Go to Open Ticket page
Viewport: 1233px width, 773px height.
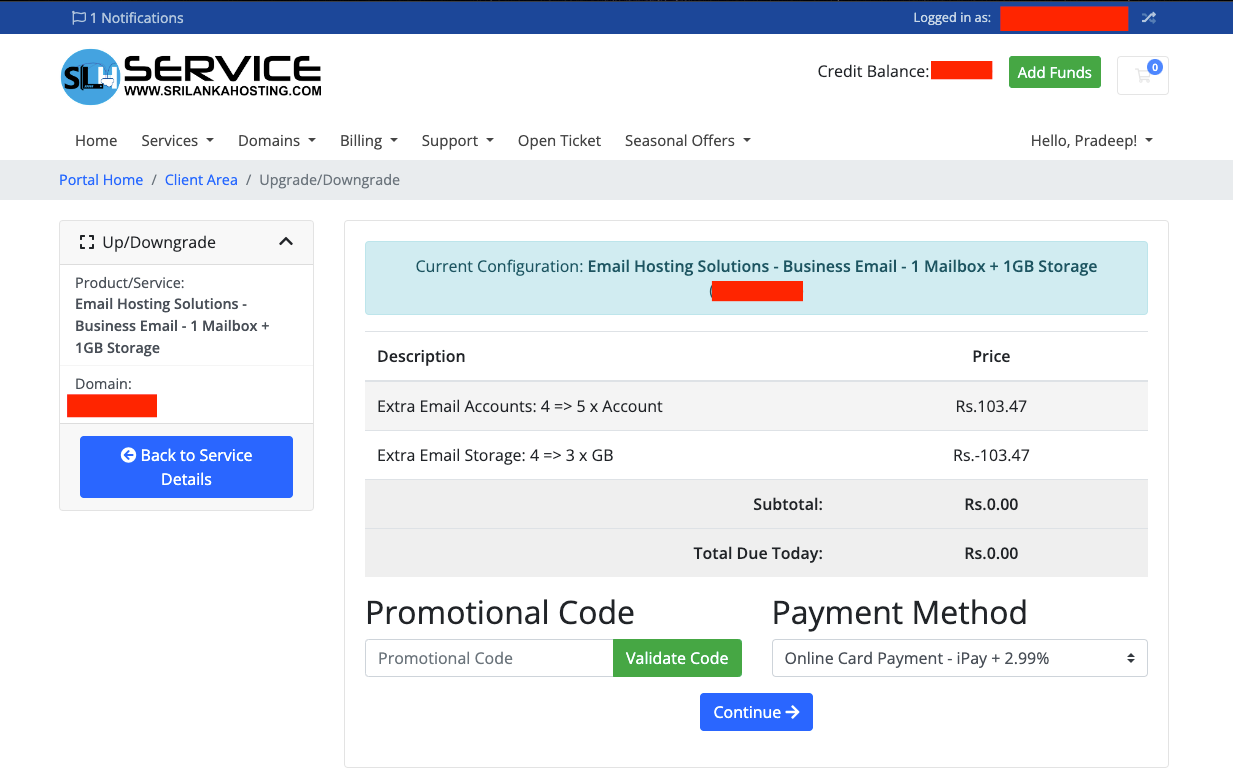point(559,141)
